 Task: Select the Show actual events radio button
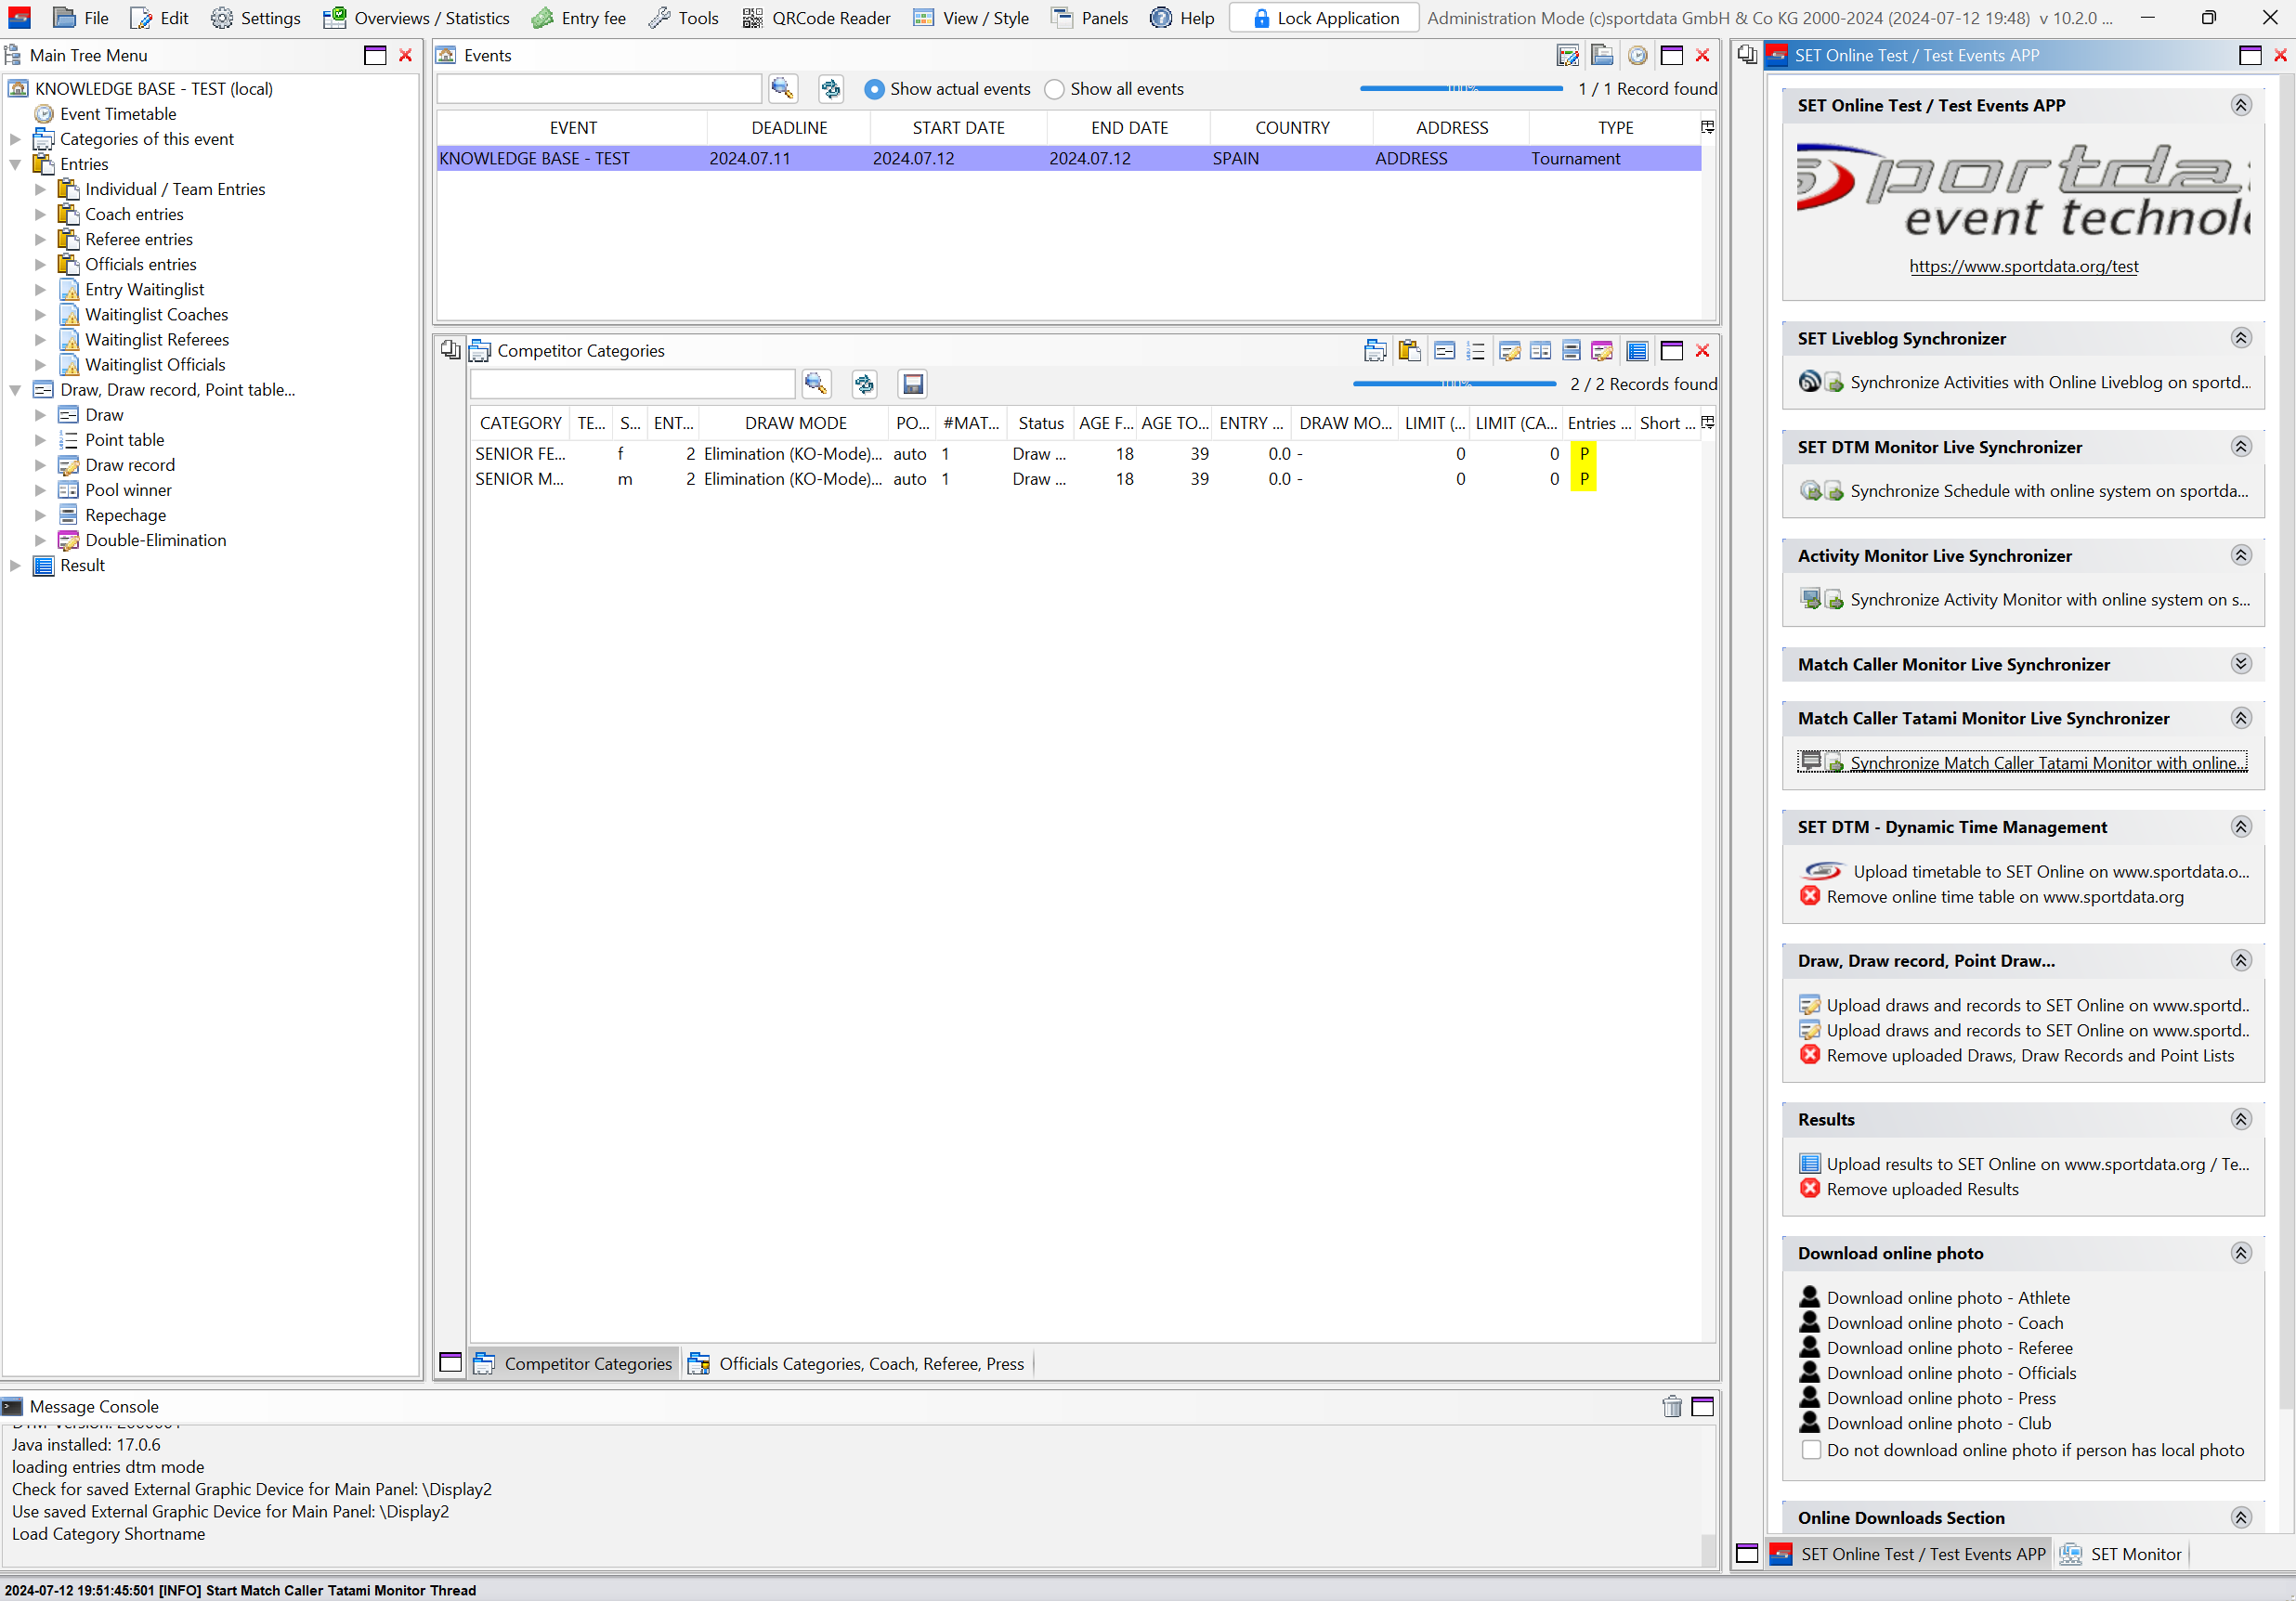click(x=874, y=89)
